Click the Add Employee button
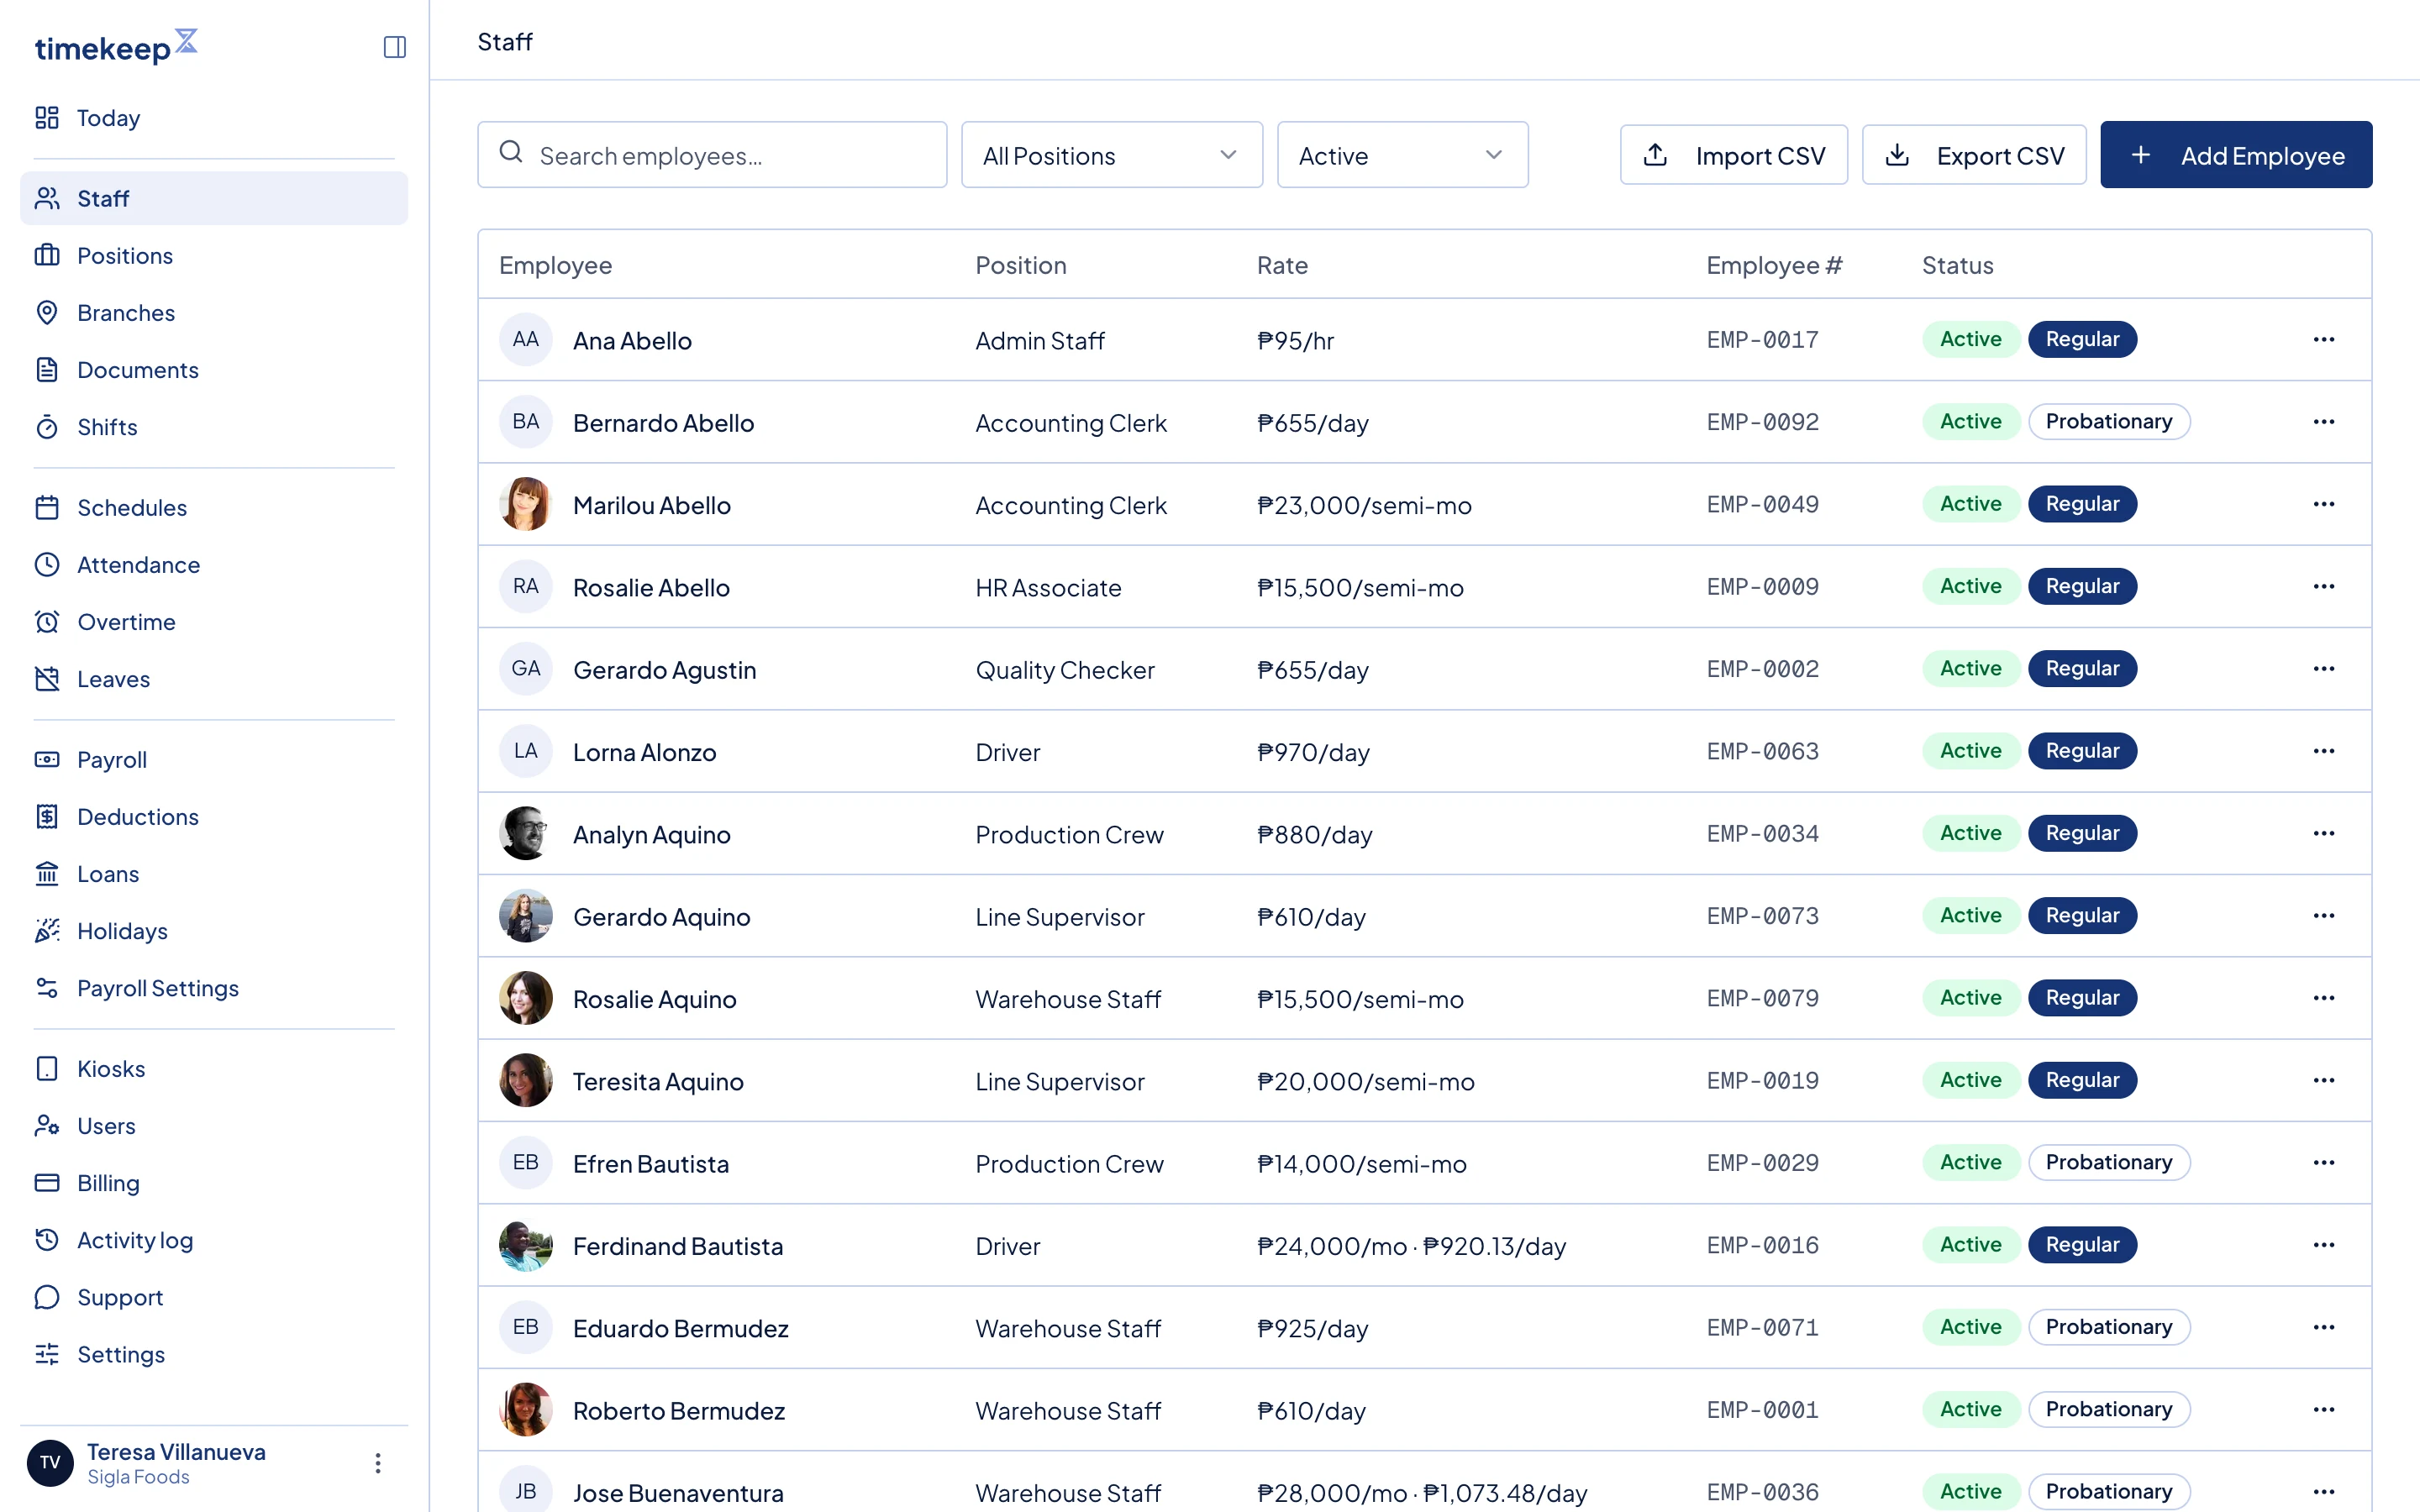 2236,155
